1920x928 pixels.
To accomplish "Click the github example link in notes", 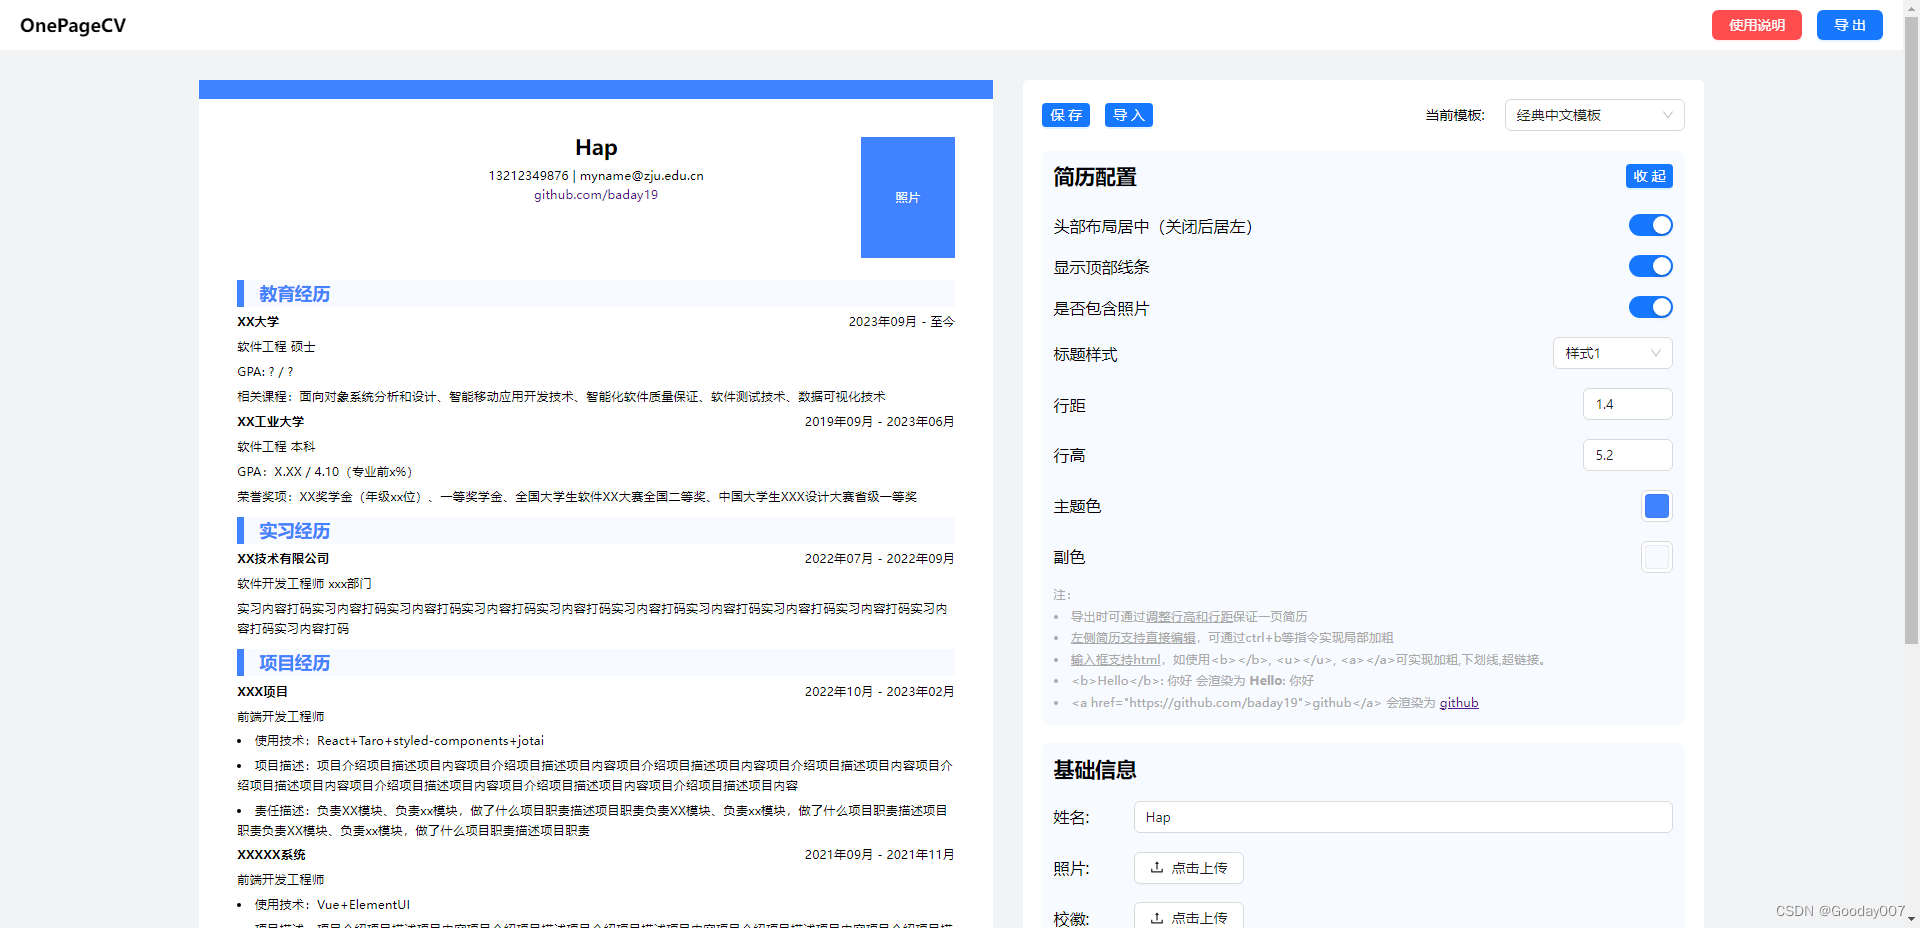I will tap(1458, 703).
